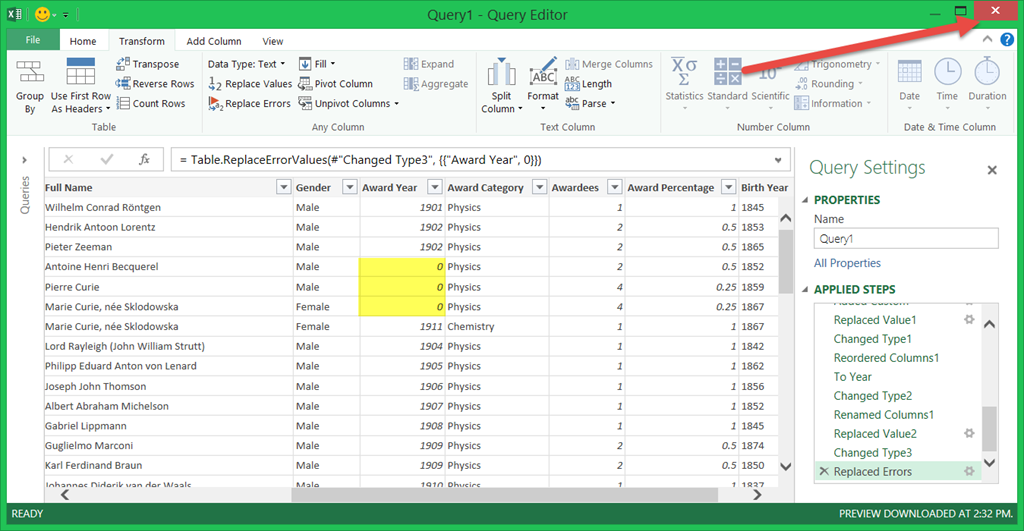Click the query Name input field
The height and width of the screenshot is (531, 1024).
905,239
